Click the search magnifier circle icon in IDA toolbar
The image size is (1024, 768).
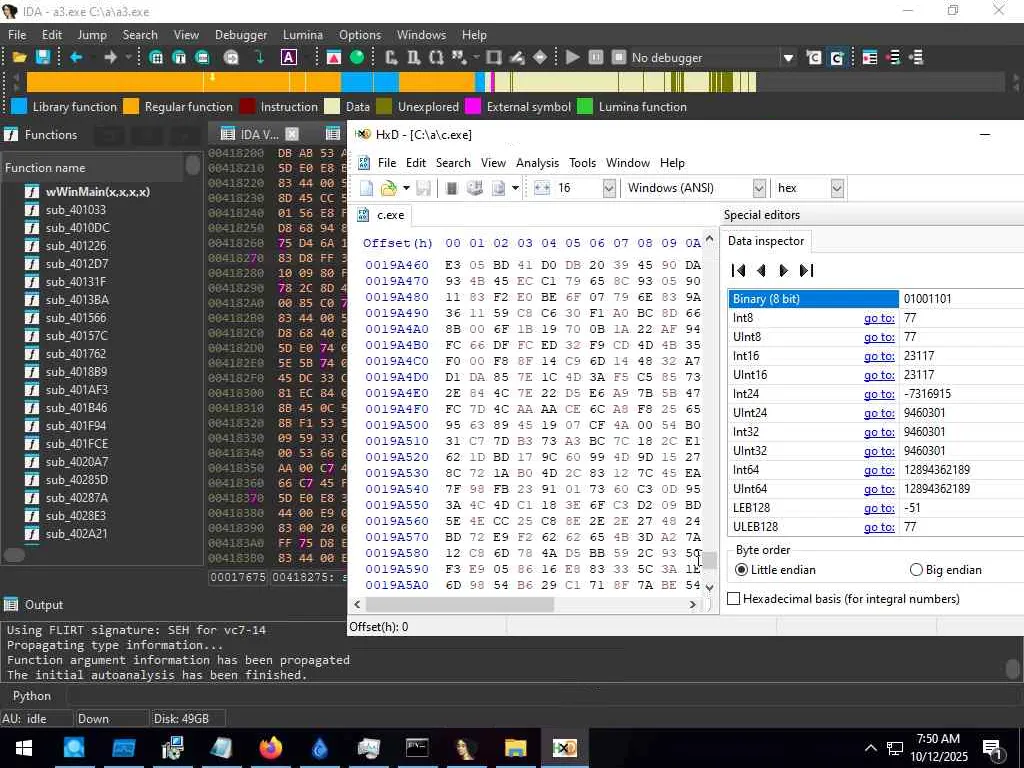[x=231, y=57]
